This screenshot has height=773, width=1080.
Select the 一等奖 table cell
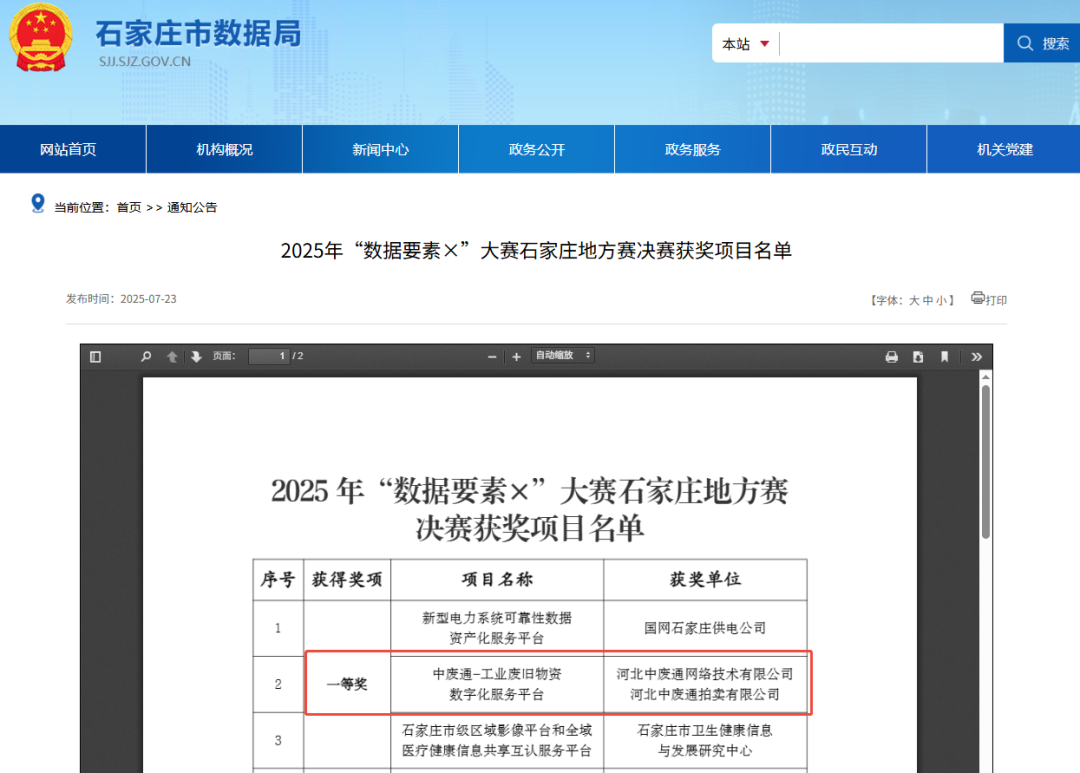click(x=346, y=684)
